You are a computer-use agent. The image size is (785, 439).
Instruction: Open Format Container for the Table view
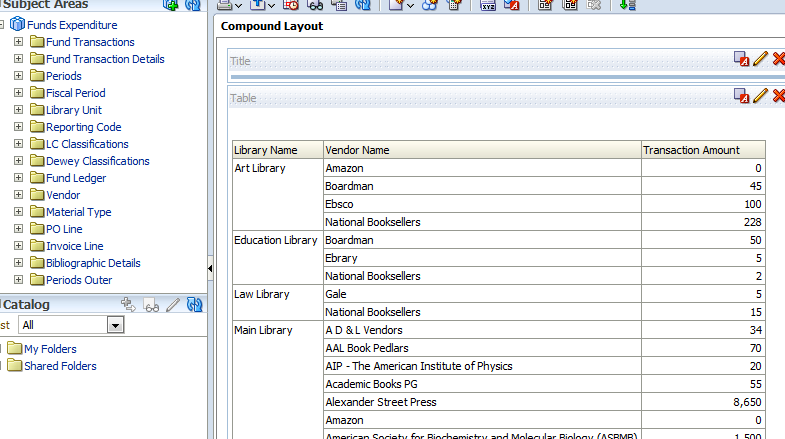click(742, 96)
